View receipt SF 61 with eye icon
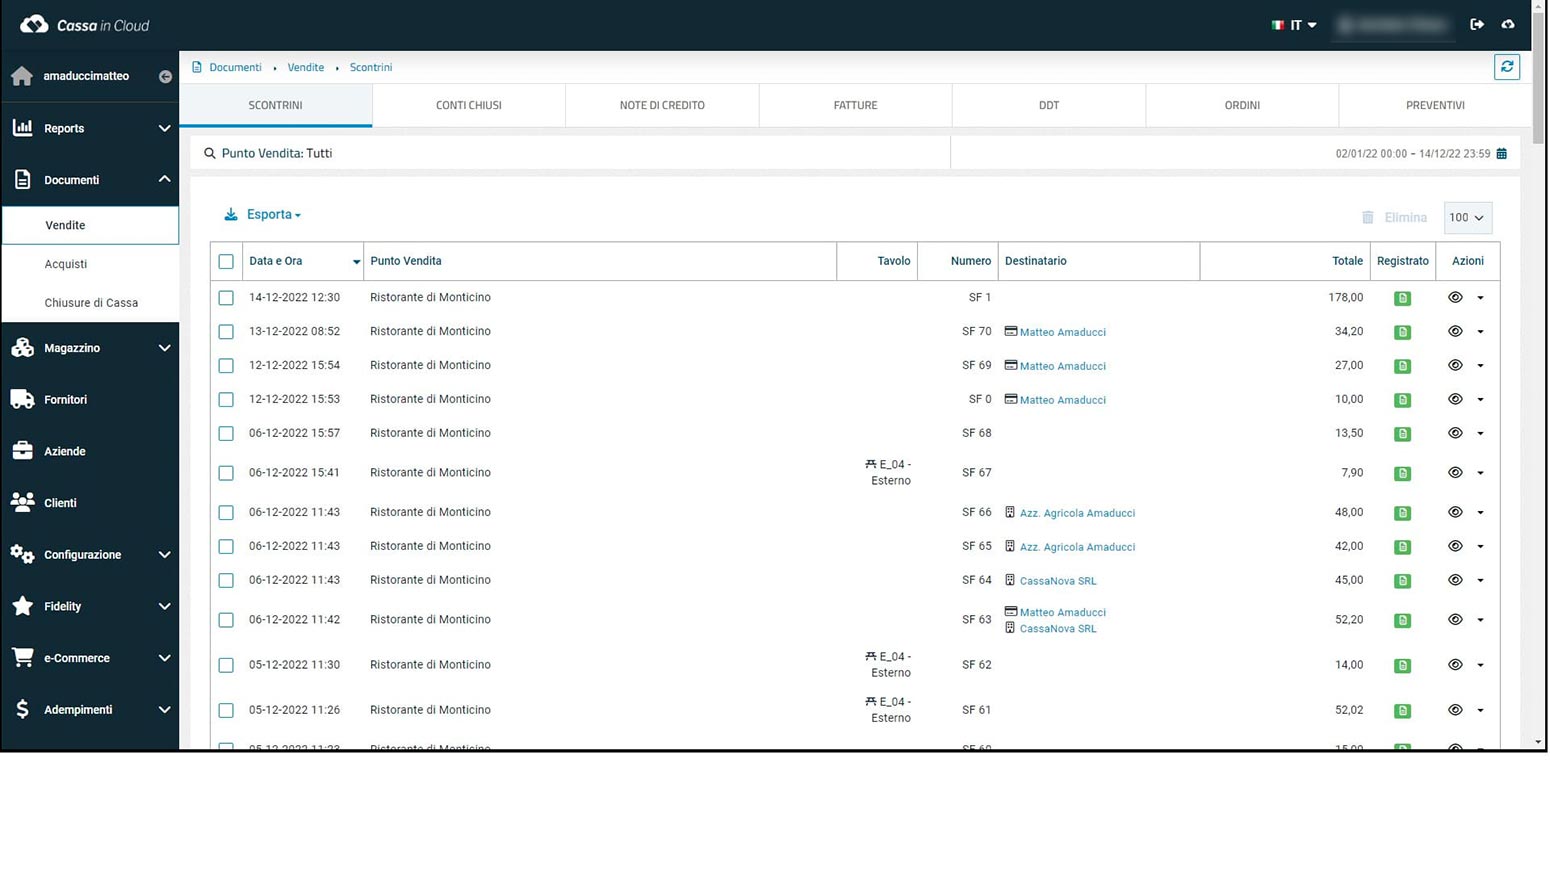Image resolution: width=1550 pixels, height=872 pixels. [x=1455, y=710]
